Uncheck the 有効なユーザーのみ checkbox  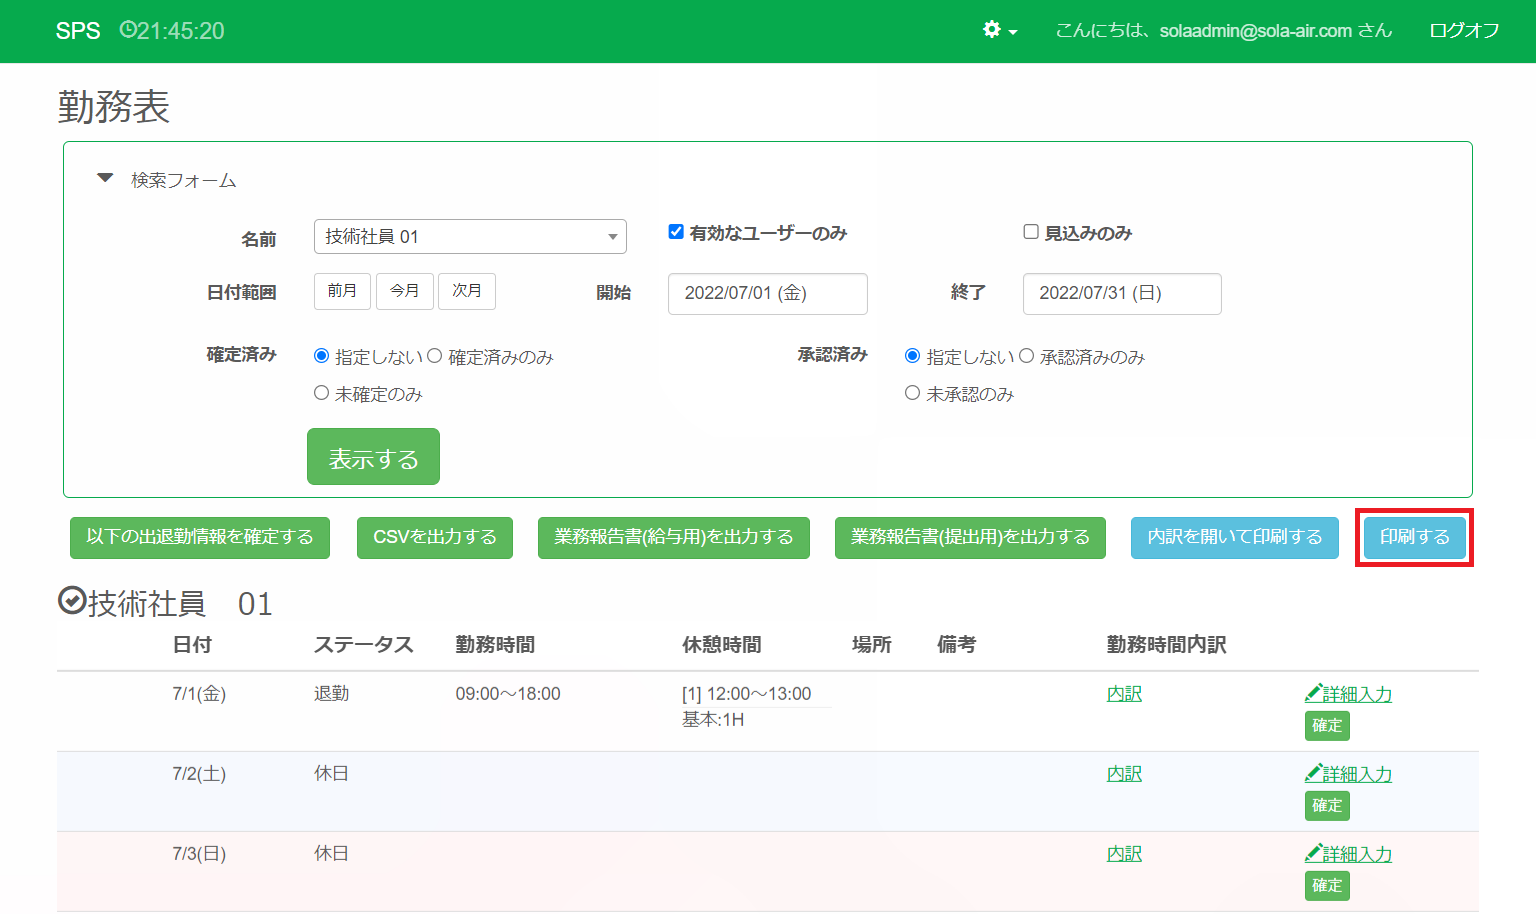676,232
